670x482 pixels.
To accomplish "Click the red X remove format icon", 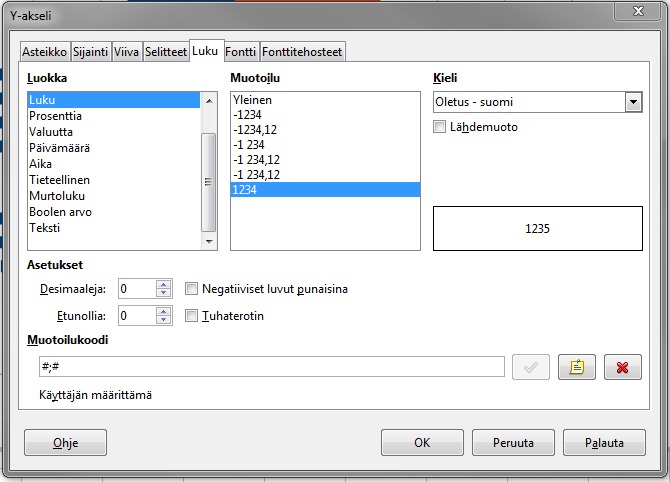I will tap(622, 367).
